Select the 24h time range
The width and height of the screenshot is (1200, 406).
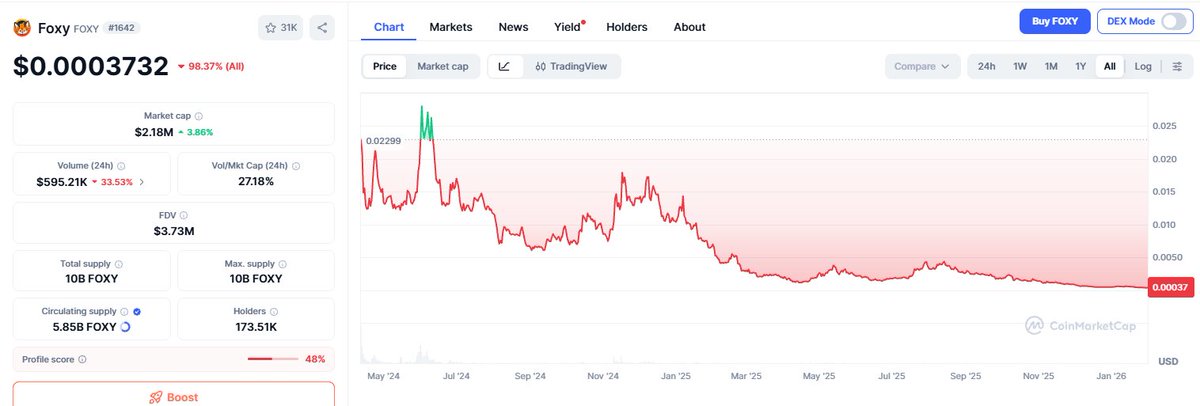pyautogui.click(x=986, y=67)
